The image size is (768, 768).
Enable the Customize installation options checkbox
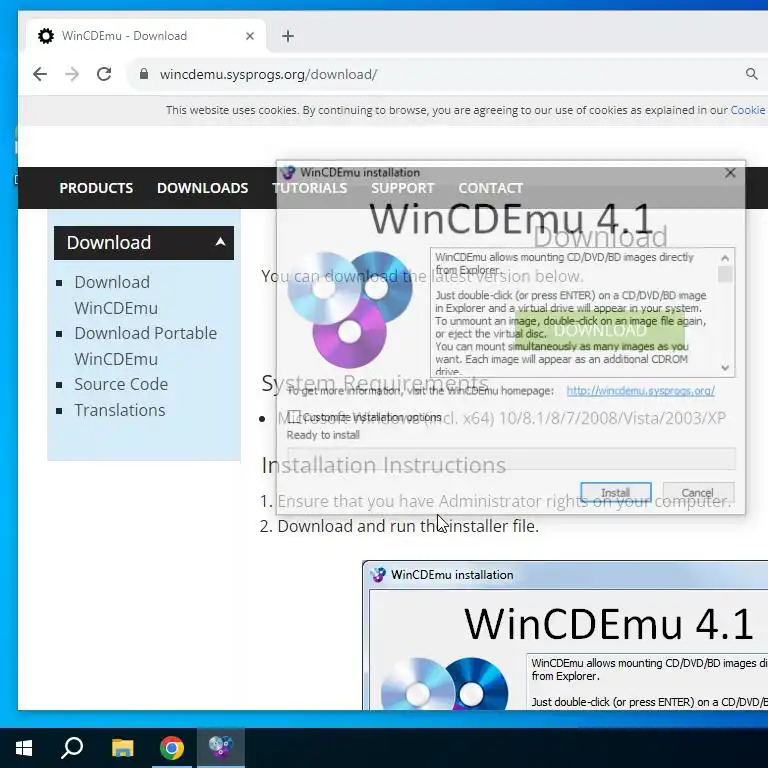(x=293, y=417)
